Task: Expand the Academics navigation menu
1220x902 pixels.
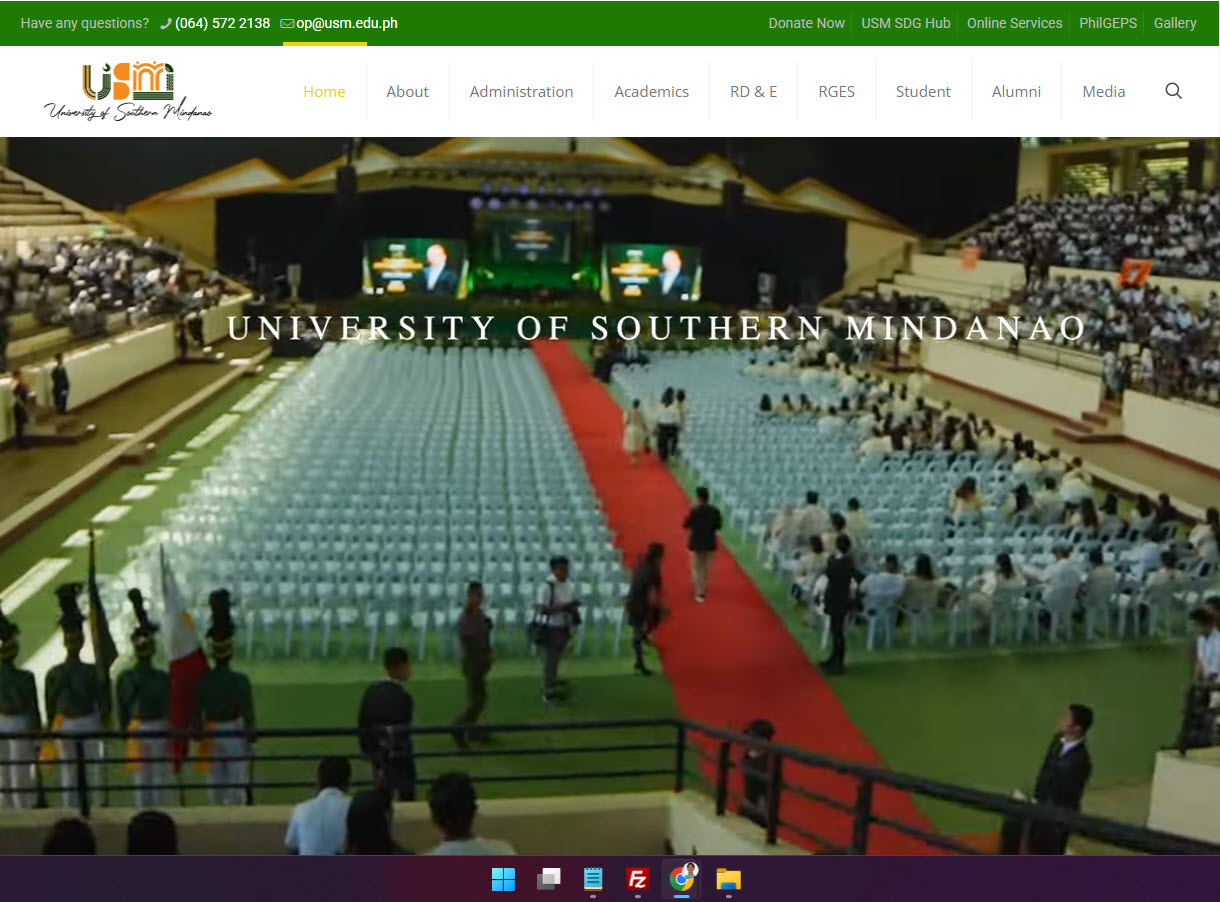Action: (651, 91)
